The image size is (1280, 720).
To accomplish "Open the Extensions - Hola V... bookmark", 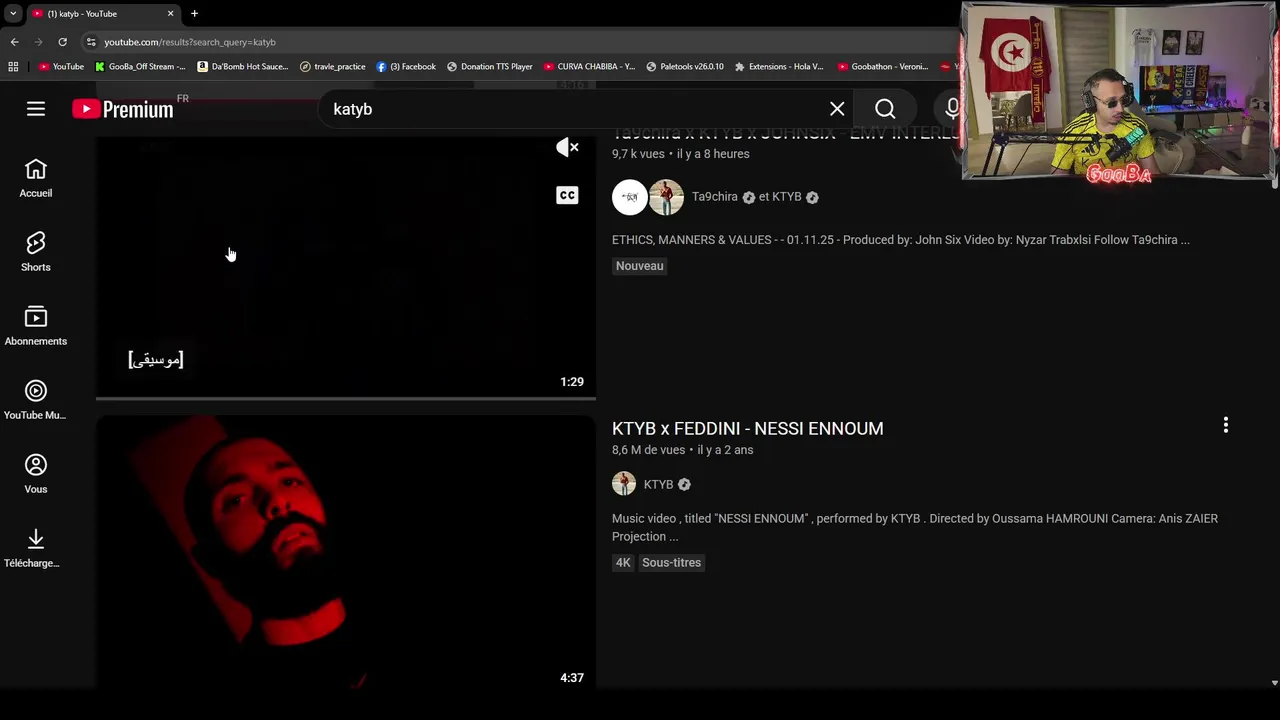I will (x=779, y=67).
